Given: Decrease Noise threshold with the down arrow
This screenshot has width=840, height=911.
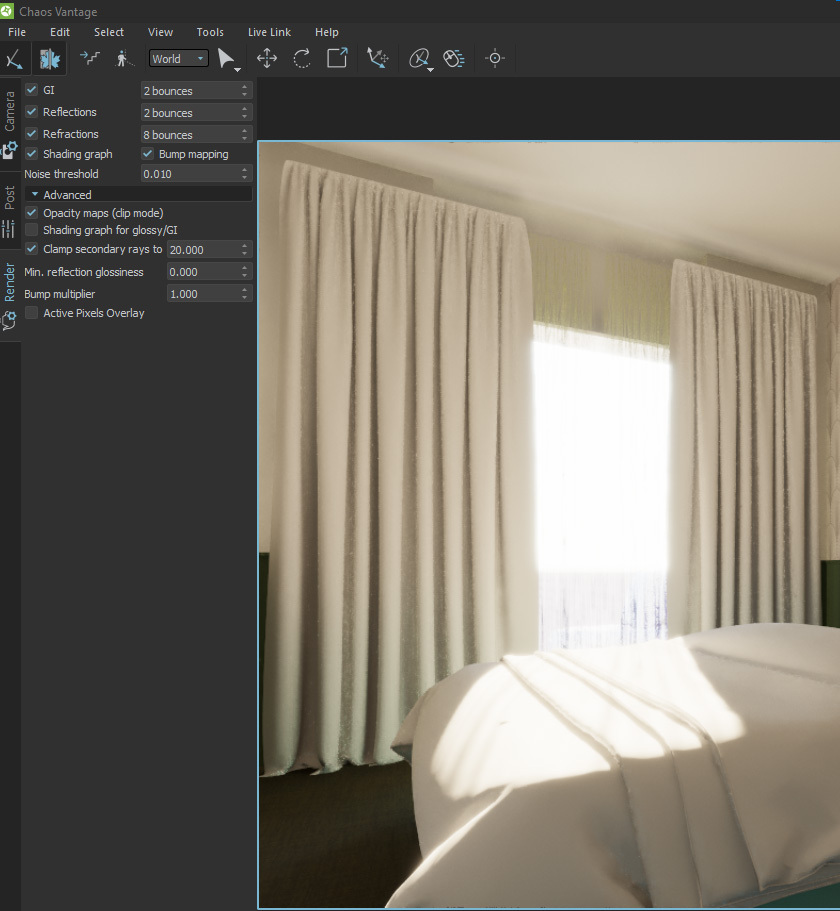Looking at the screenshot, I should pos(245,177).
